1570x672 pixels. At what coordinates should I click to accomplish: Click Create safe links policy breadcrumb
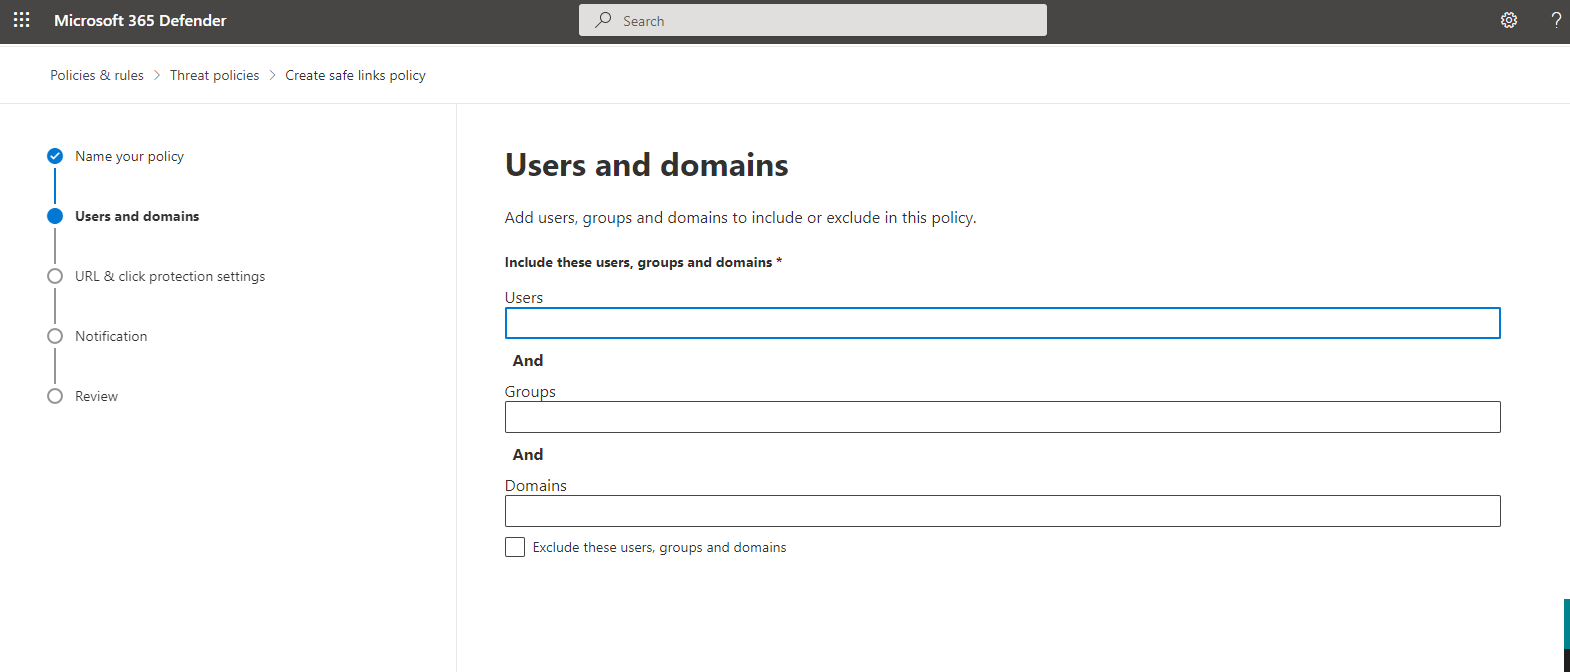(x=355, y=75)
